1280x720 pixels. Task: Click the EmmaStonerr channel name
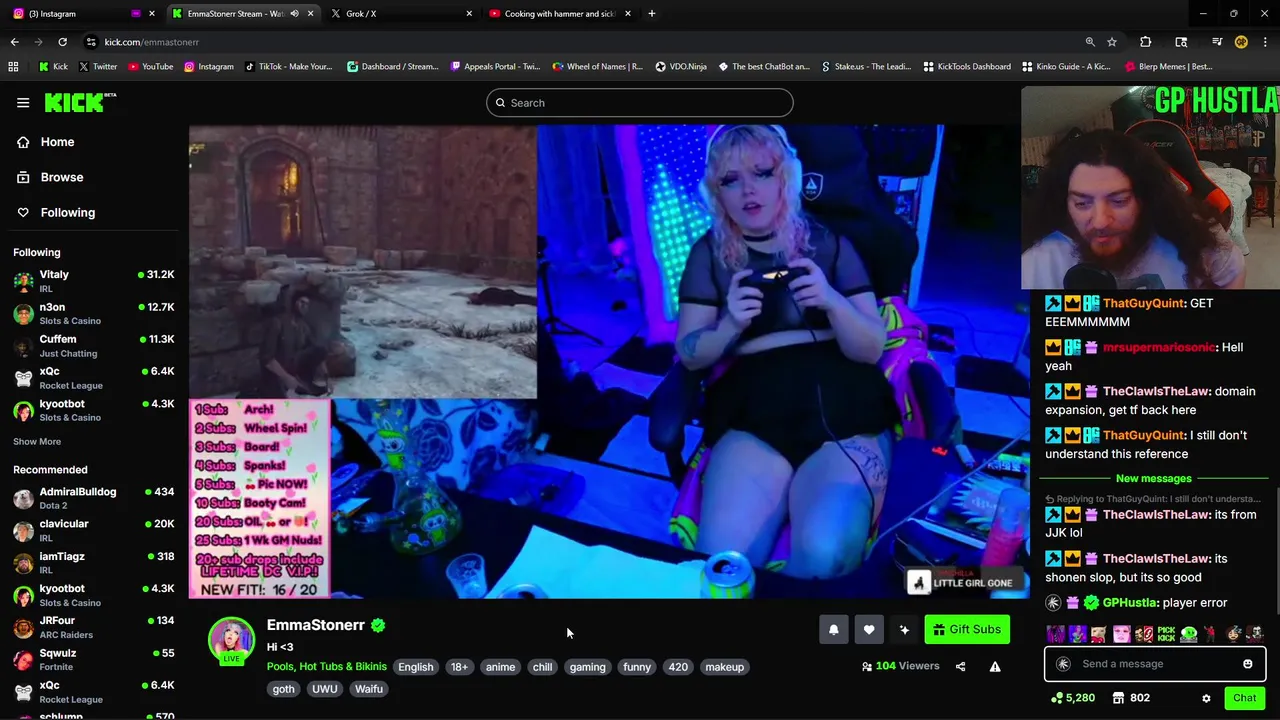[315, 625]
